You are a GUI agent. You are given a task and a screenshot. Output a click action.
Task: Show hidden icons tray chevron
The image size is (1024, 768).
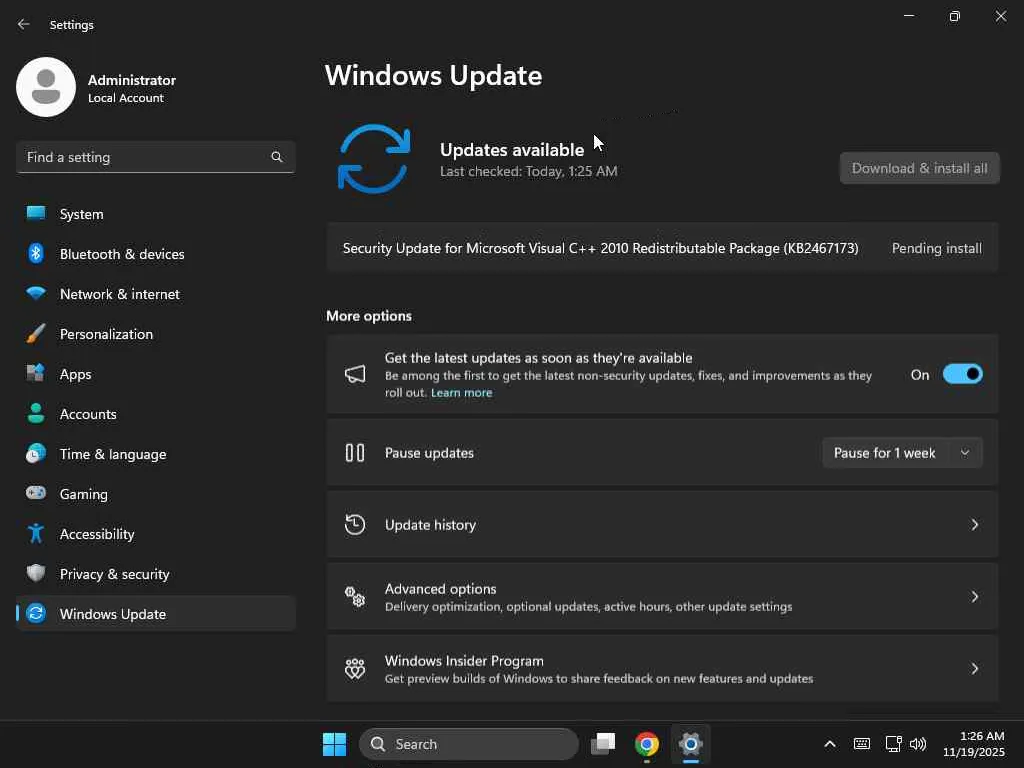click(x=829, y=744)
